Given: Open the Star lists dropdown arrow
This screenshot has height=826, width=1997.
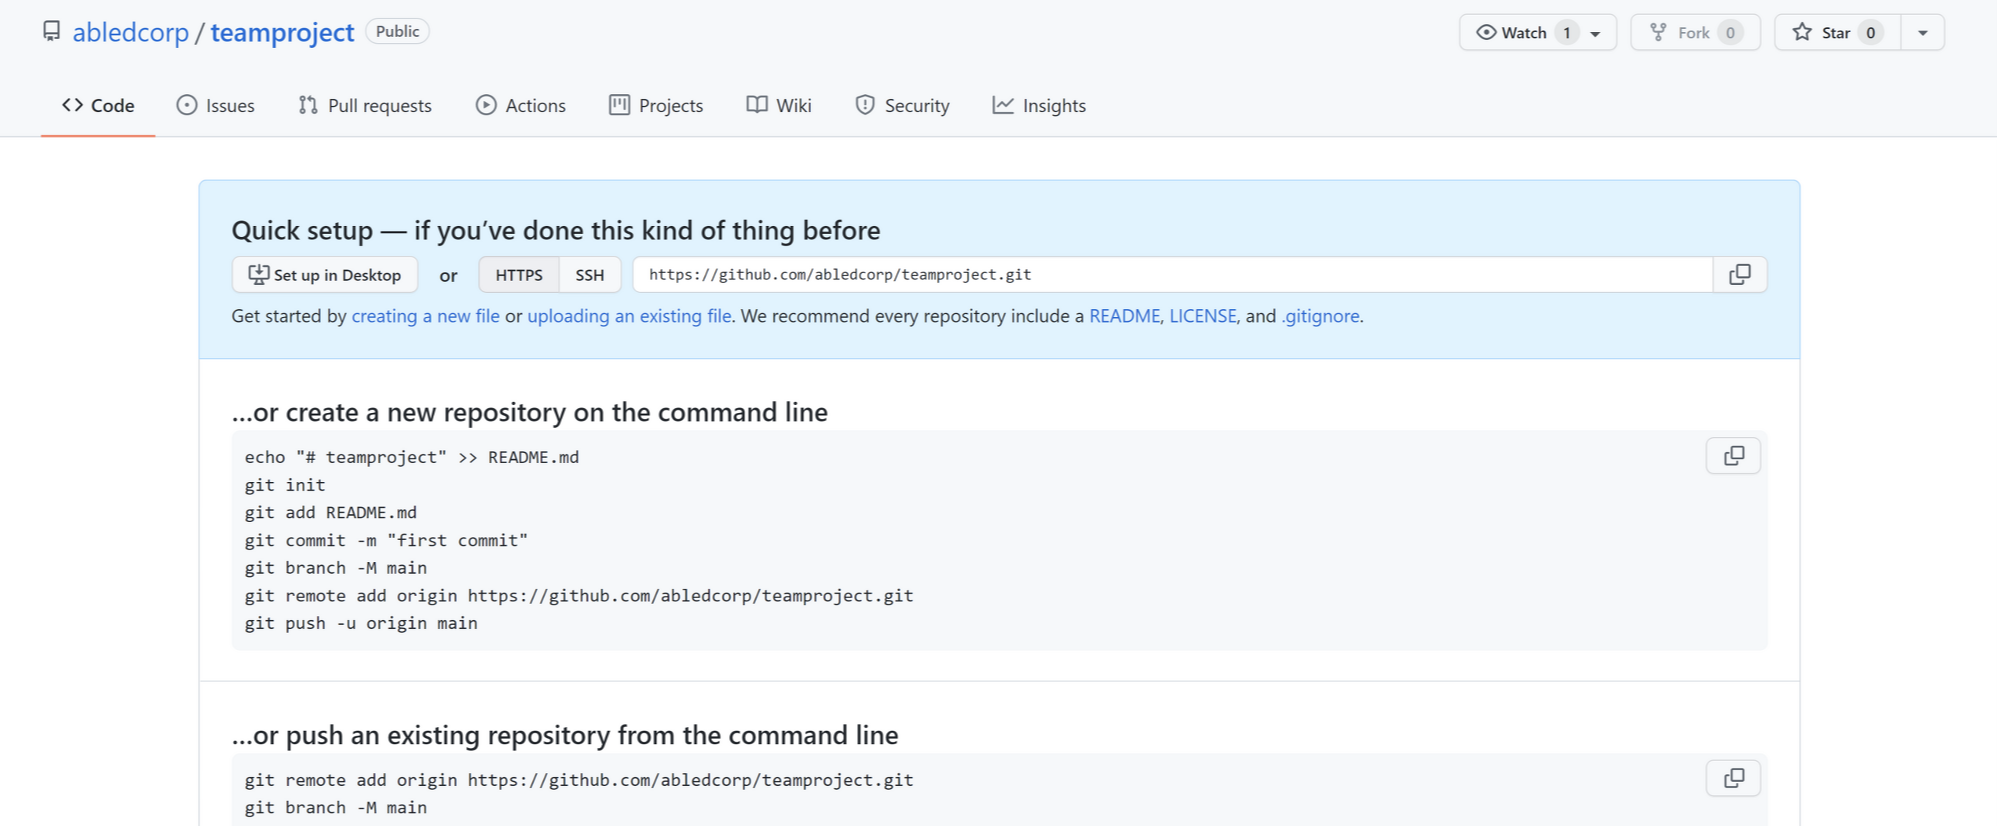Looking at the screenshot, I should point(1922,33).
